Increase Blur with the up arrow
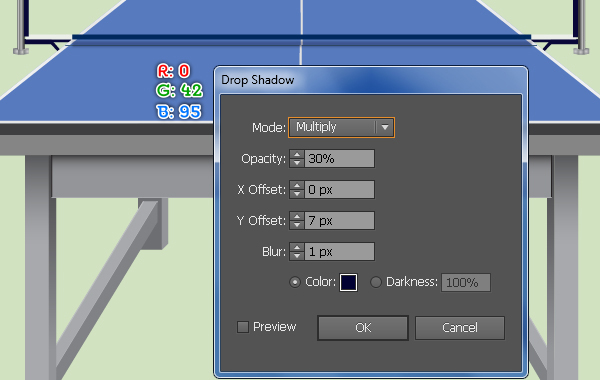The width and height of the screenshot is (600, 380). pos(297,247)
